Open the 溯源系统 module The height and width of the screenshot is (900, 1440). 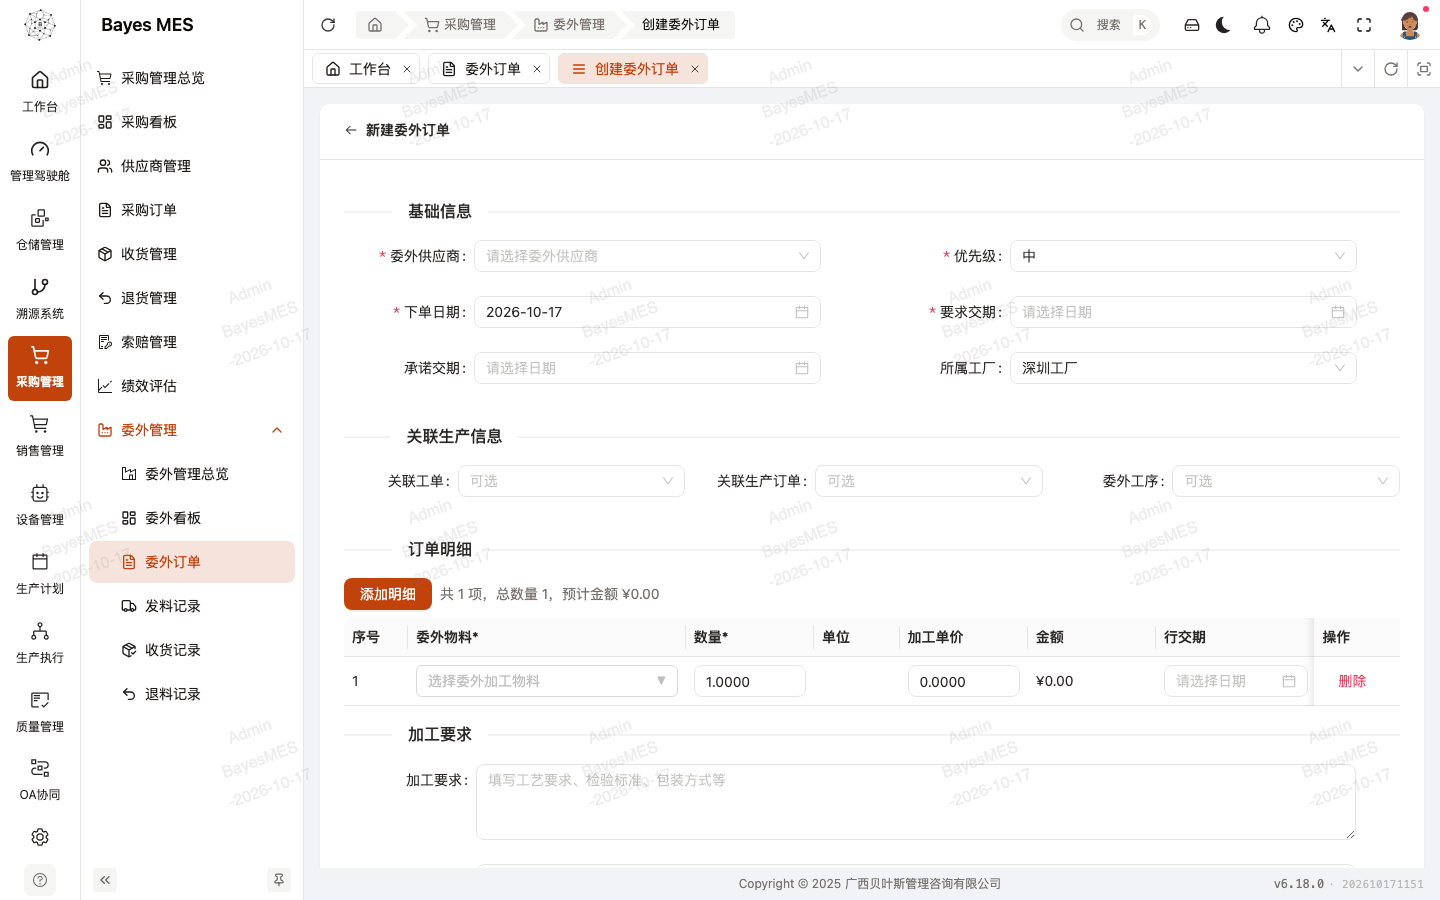click(40, 298)
